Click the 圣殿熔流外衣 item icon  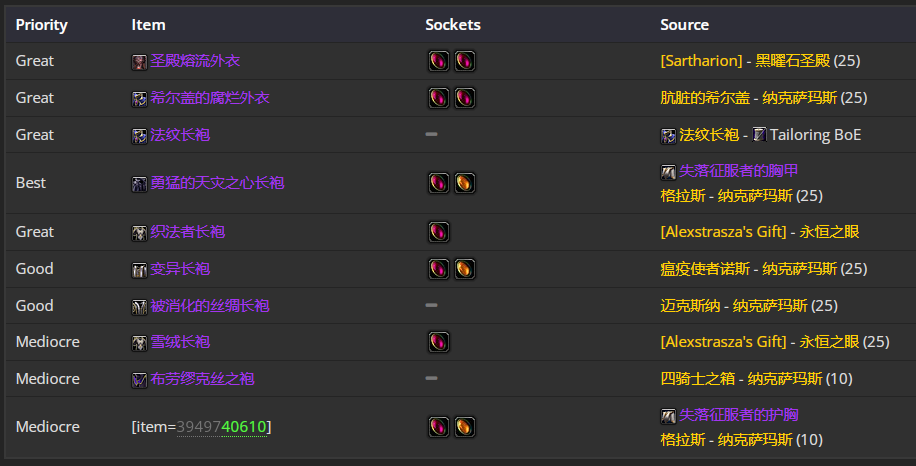point(139,62)
